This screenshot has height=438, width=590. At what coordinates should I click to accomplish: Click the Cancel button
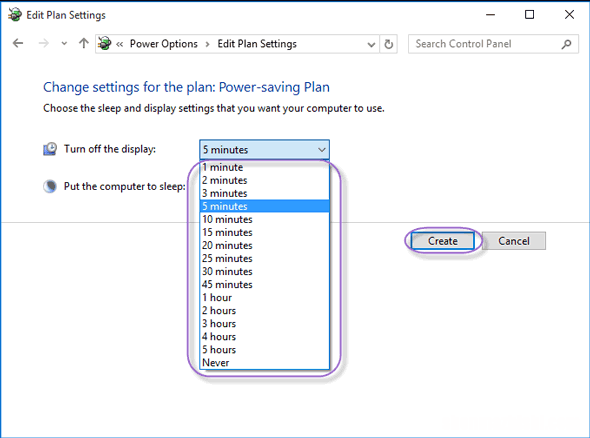click(514, 241)
